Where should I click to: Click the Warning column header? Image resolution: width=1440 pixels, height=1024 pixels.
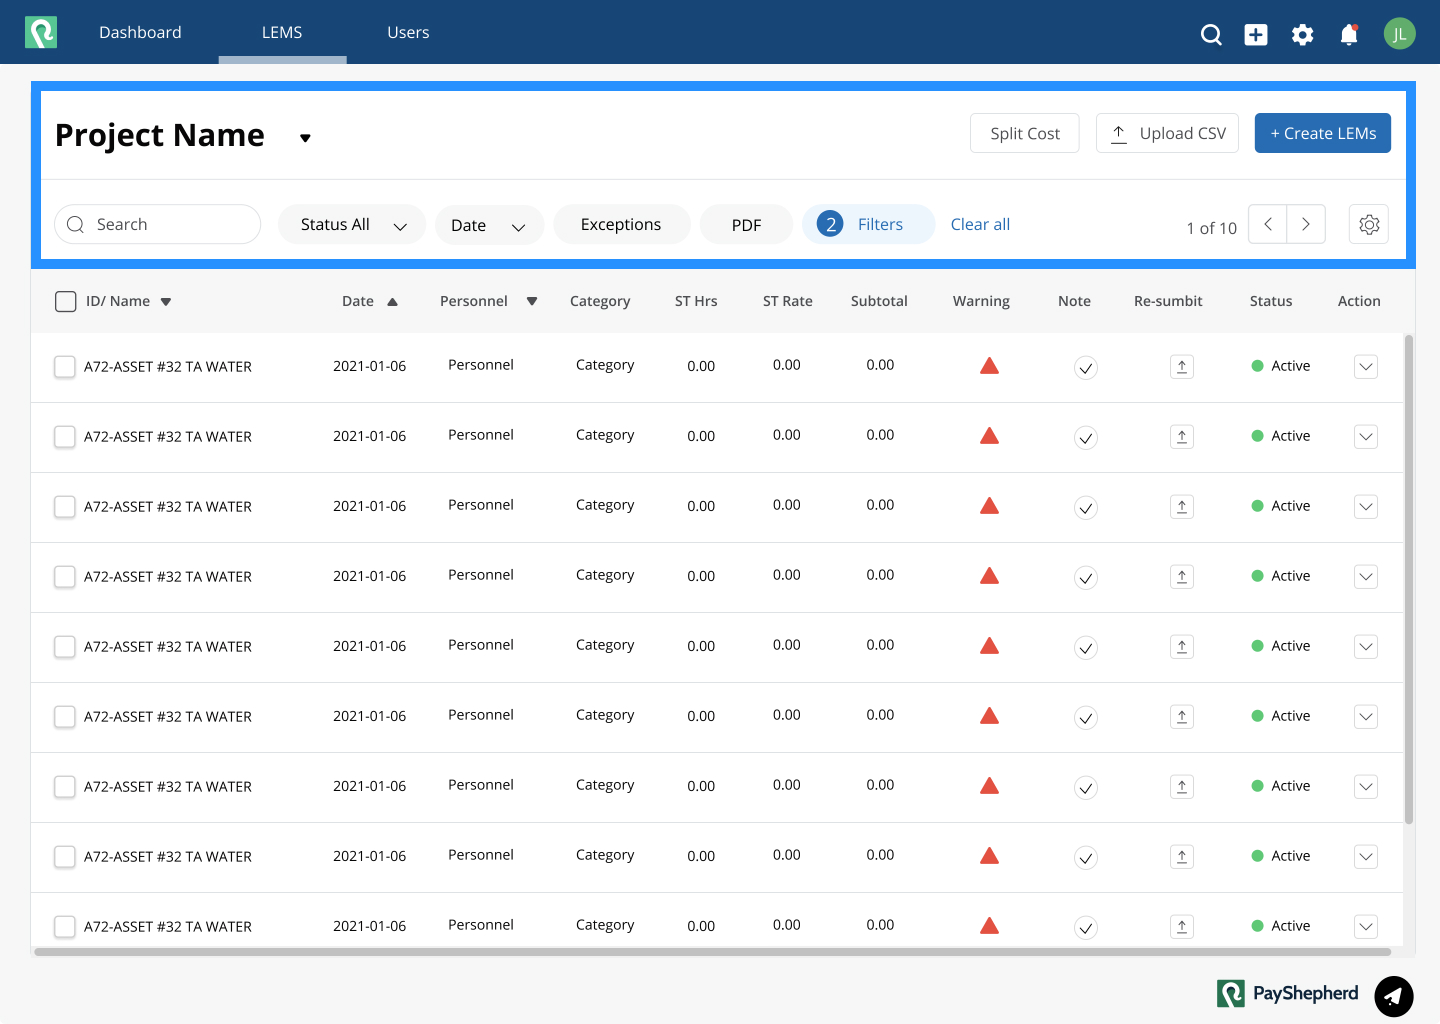pos(981,301)
